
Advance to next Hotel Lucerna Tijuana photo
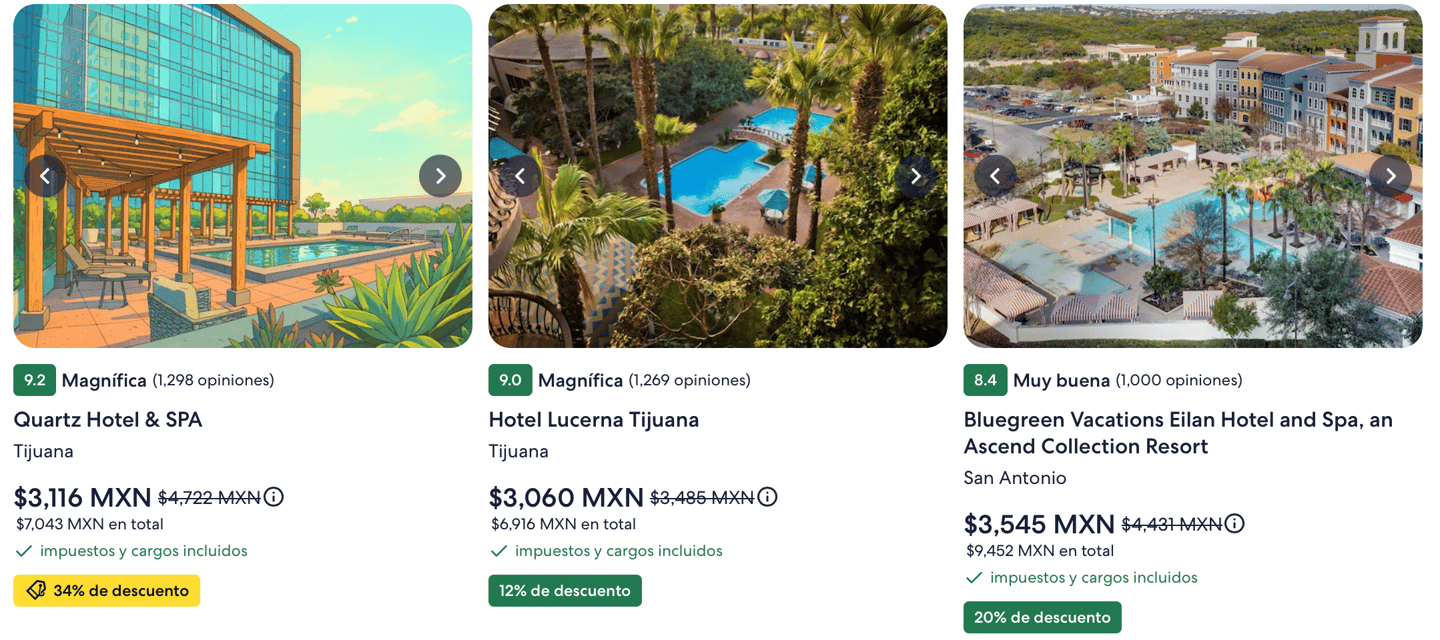click(915, 176)
